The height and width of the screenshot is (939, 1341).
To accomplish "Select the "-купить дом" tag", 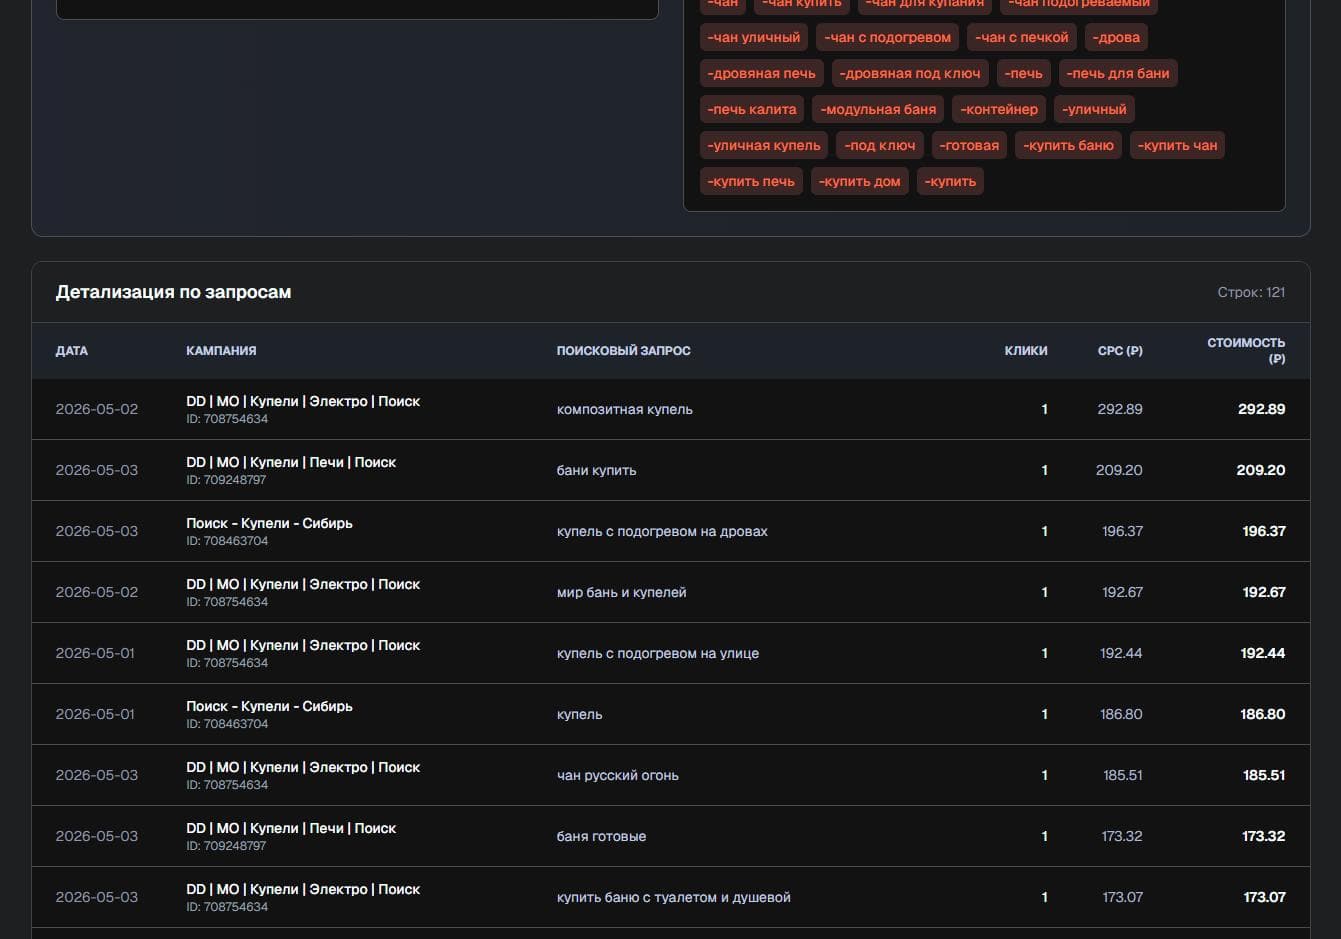I will [860, 181].
